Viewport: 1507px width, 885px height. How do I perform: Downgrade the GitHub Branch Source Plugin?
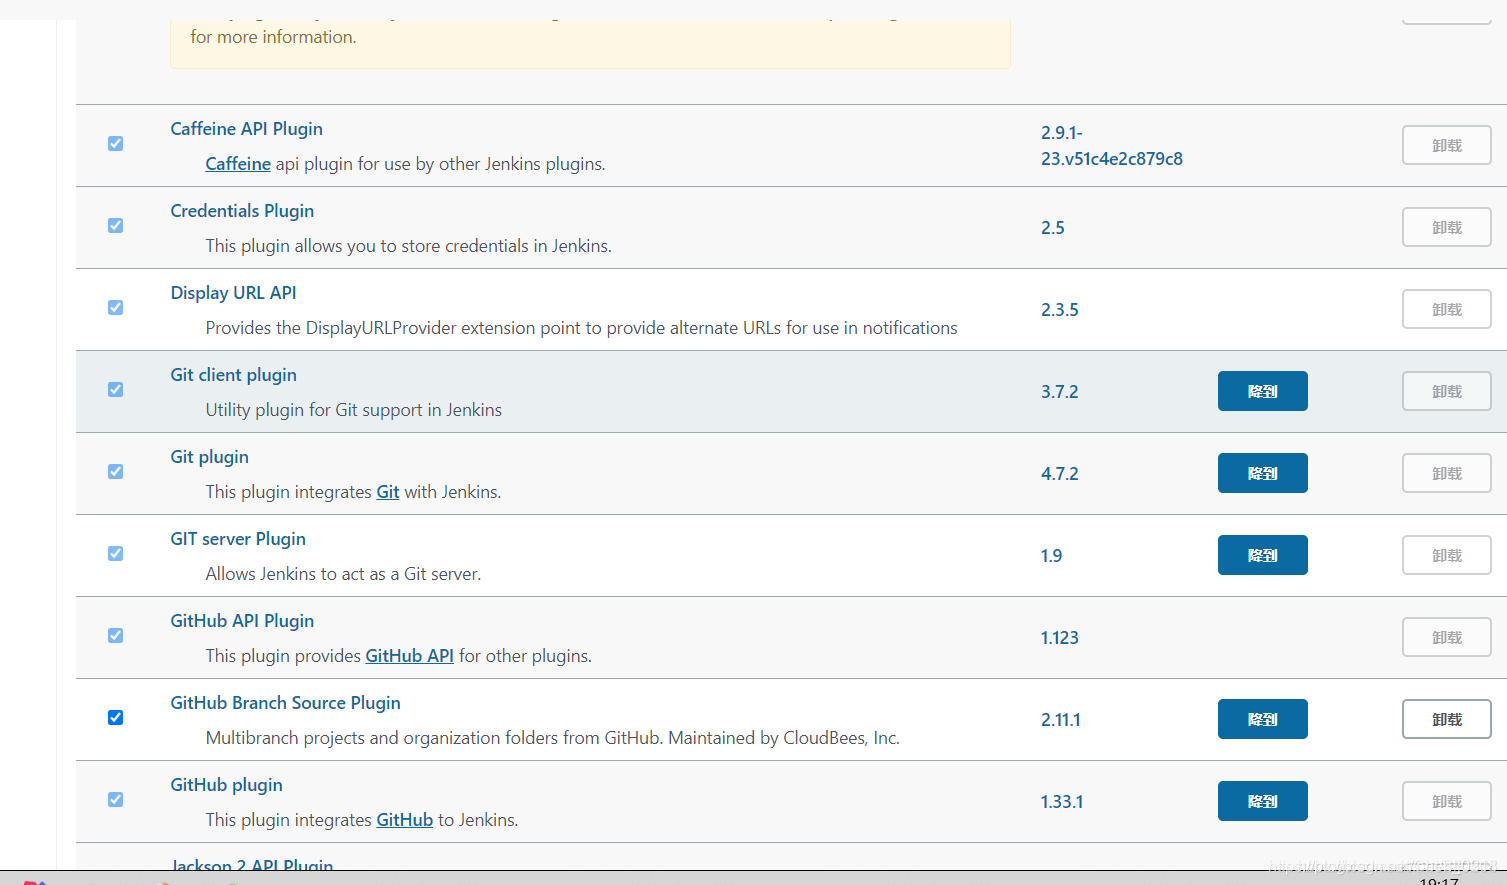tap(1263, 719)
